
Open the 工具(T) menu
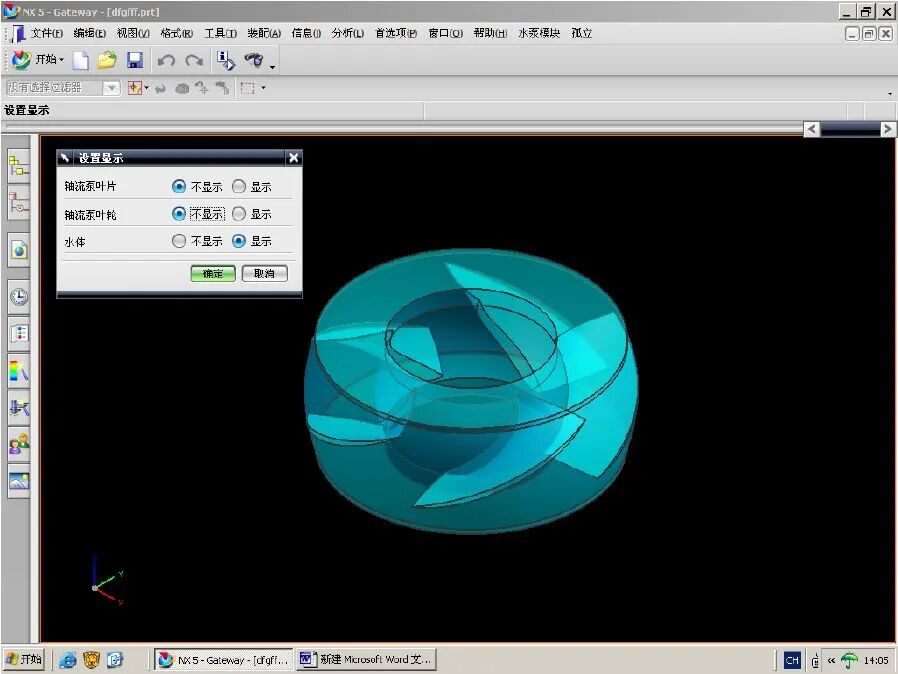(x=220, y=33)
